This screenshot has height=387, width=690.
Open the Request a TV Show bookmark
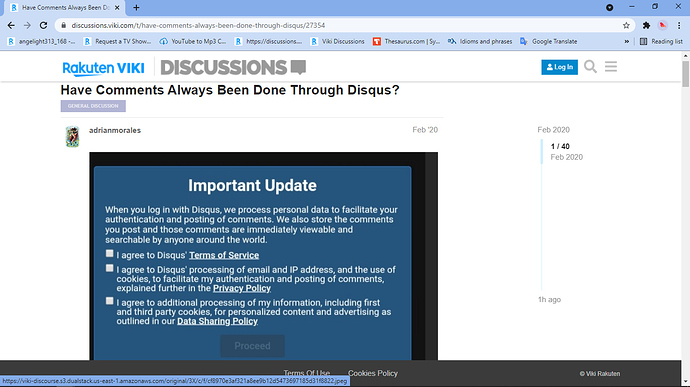pos(117,41)
